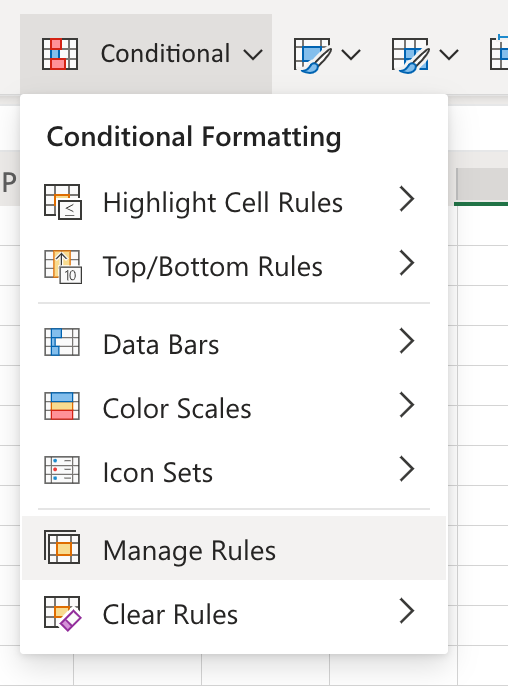Collapse the Conditional dropdown chevron
This screenshot has width=508, height=686.
click(x=253, y=55)
